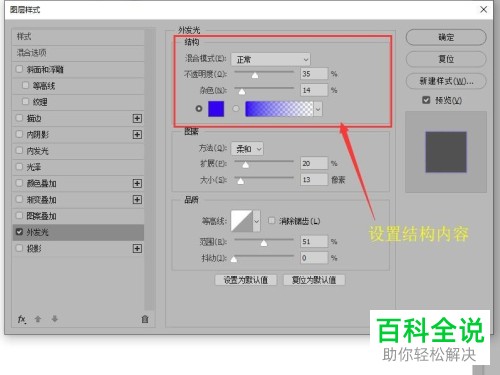Click the 新建样式 button

click(x=446, y=81)
